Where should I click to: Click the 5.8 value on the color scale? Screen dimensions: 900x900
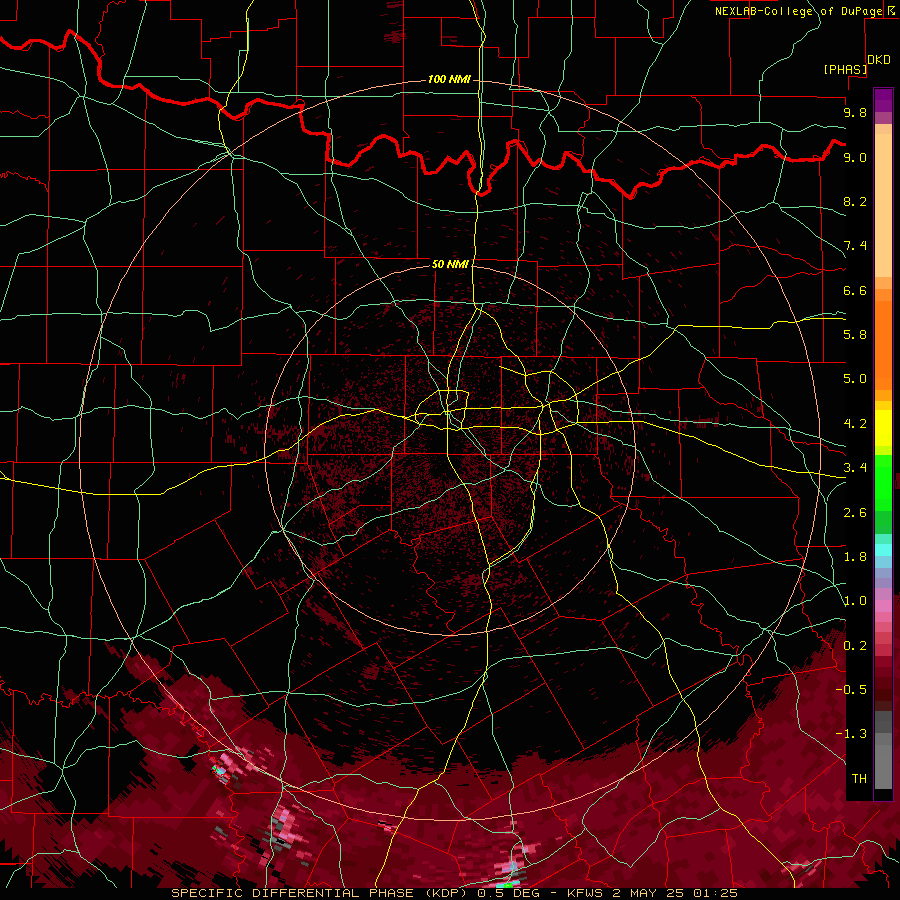(855, 335)
